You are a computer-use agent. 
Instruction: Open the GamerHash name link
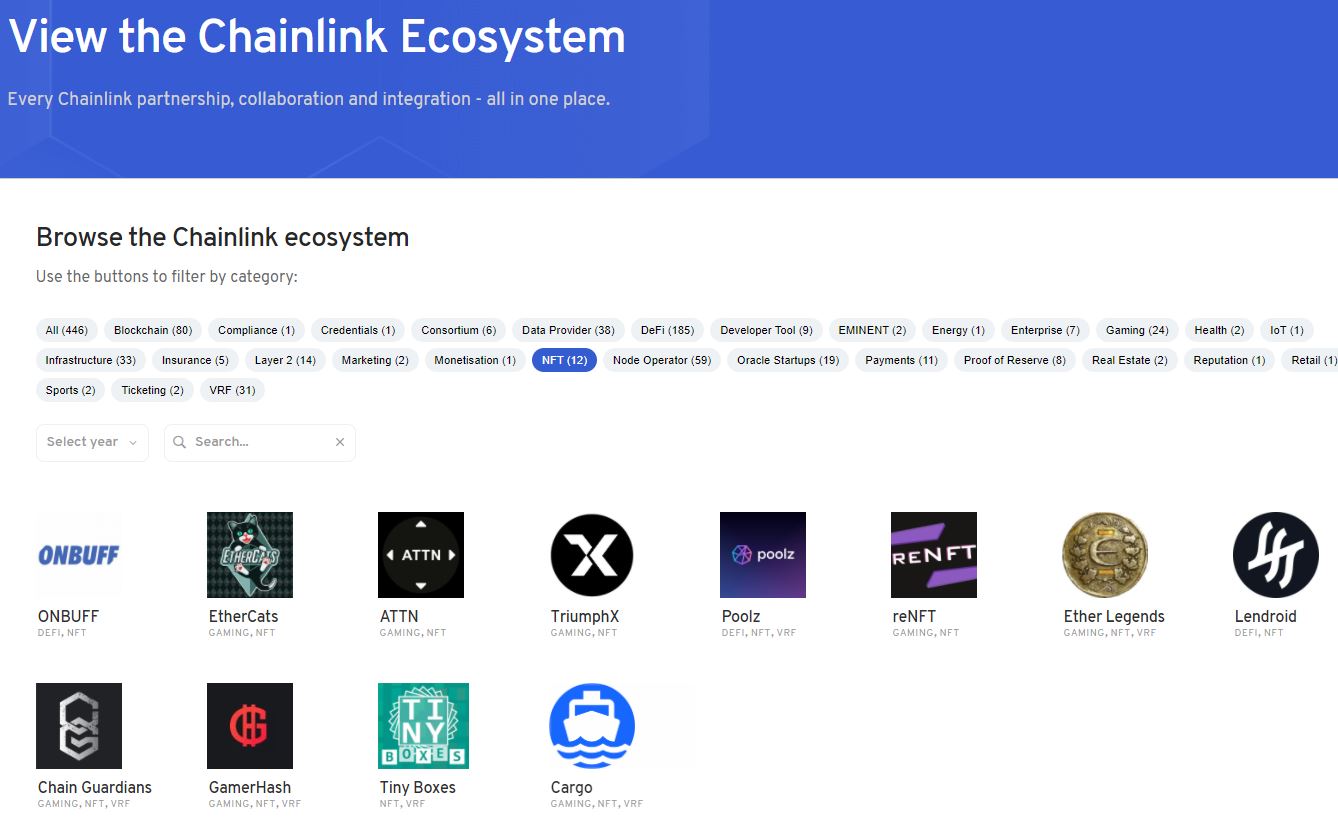[x=250, y=787]
